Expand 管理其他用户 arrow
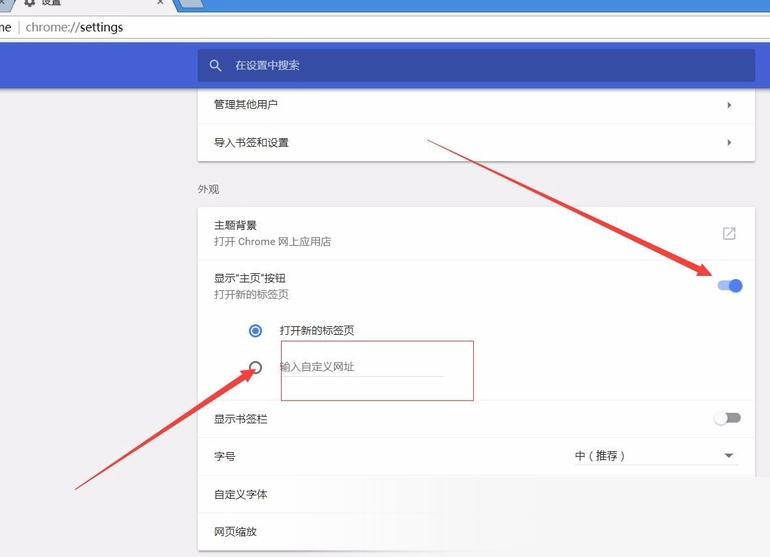The image size is (770, 557). tap(729, 105)
